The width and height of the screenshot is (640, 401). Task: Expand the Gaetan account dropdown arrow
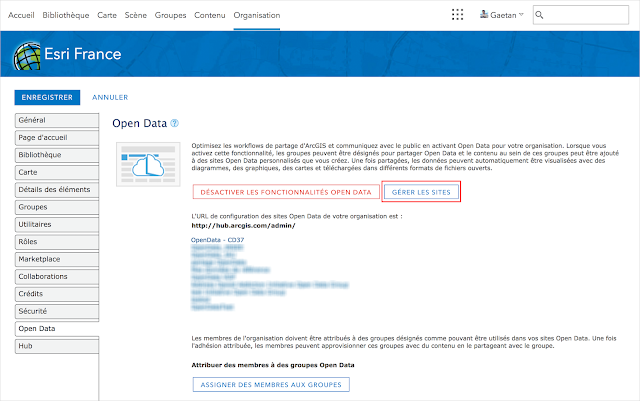pos(521,15)
